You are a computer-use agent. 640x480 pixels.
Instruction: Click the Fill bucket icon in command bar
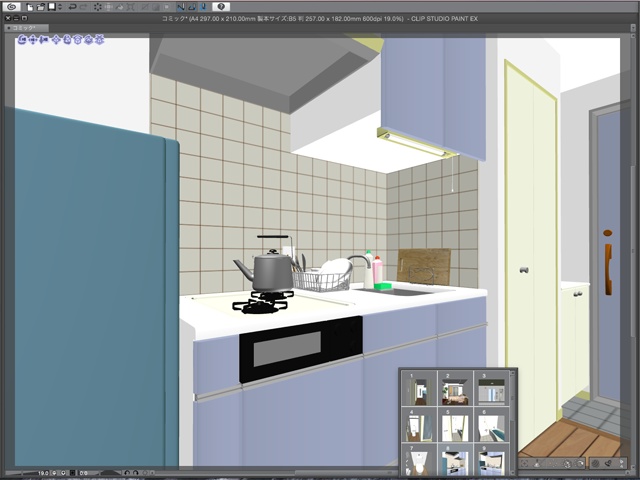click(120, 7)
